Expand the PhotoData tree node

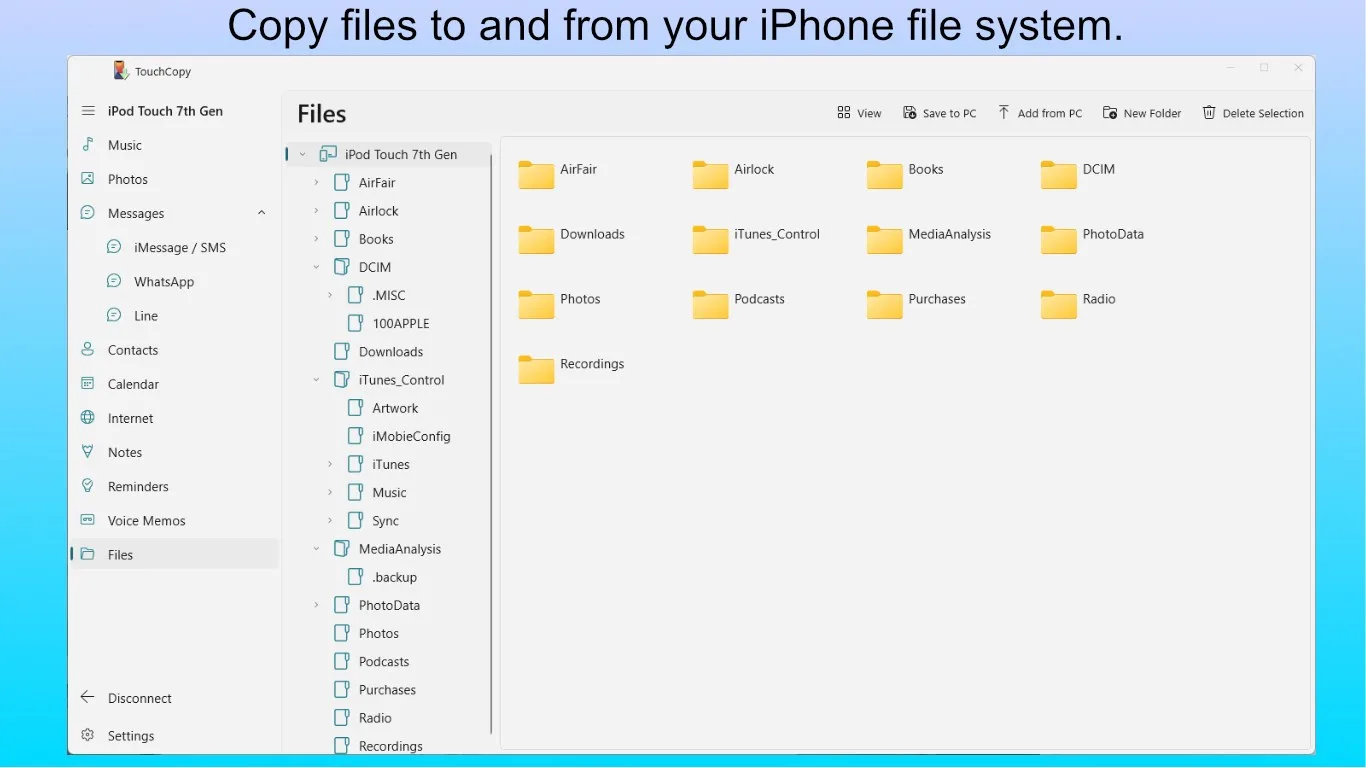point(316,605)
